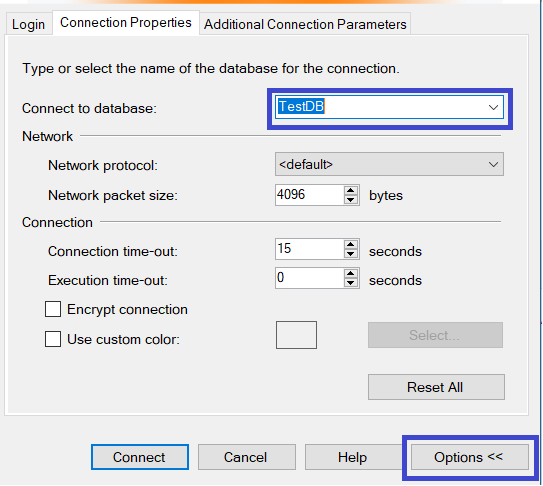Decrease Network packet size with down arrow

(x=351, y=200)
